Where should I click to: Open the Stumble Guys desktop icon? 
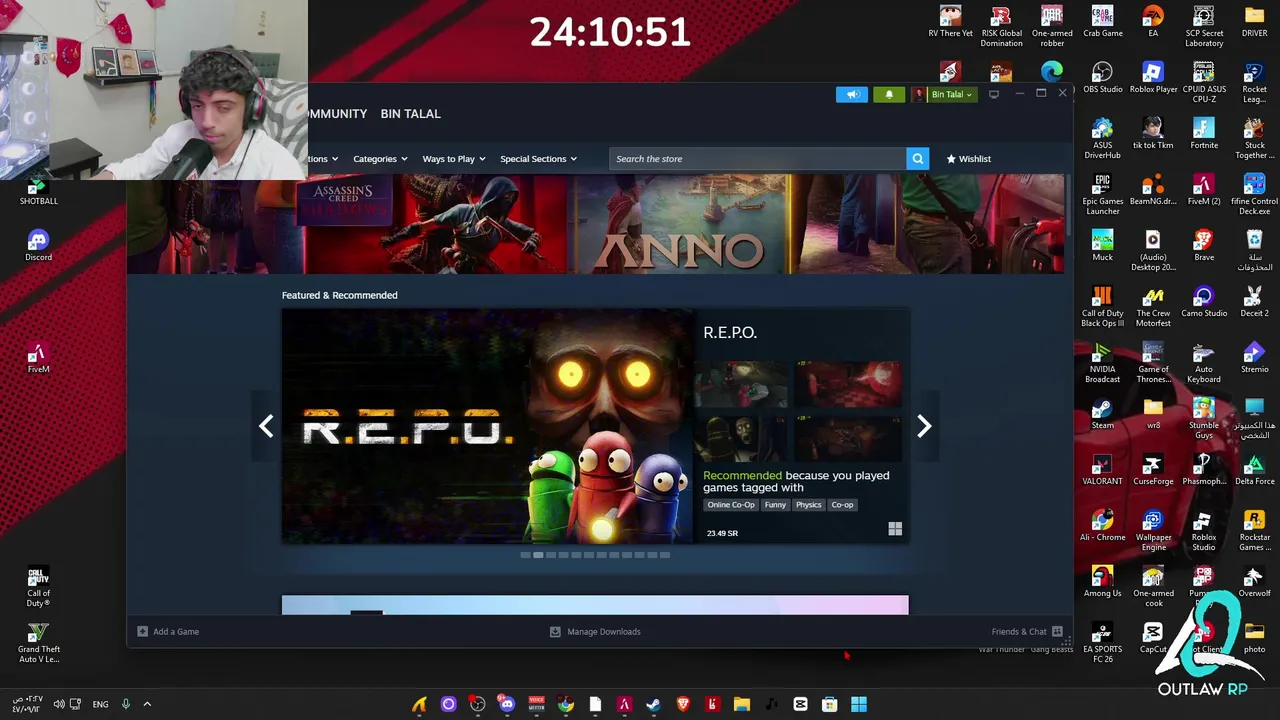tap(1204, 419)
